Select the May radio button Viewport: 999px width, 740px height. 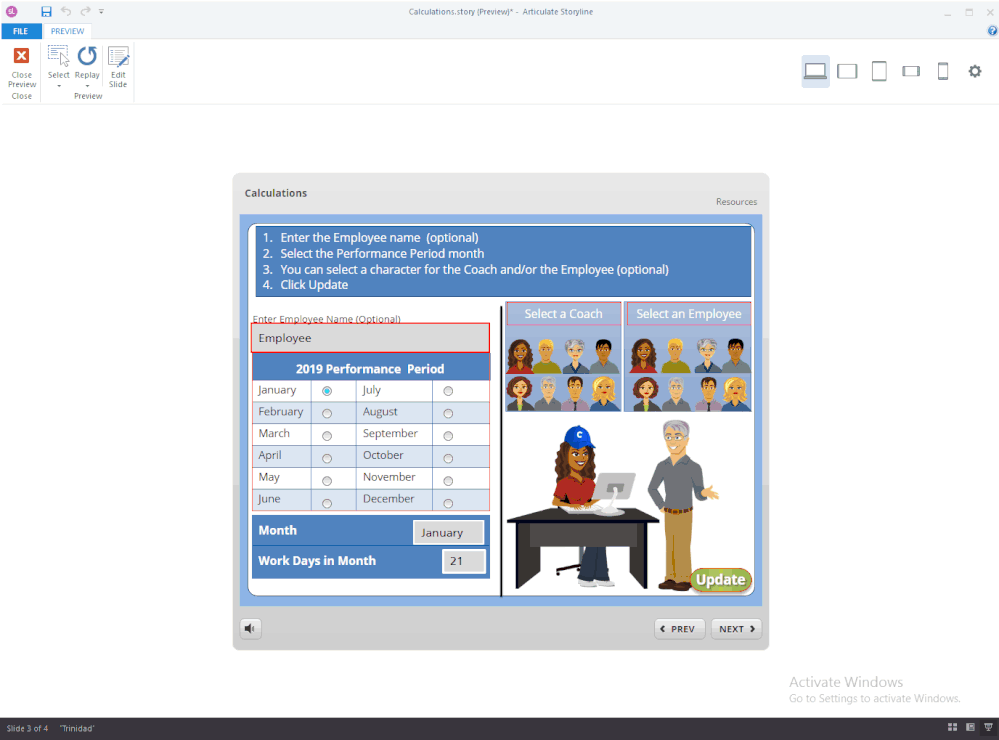[327, 481]
